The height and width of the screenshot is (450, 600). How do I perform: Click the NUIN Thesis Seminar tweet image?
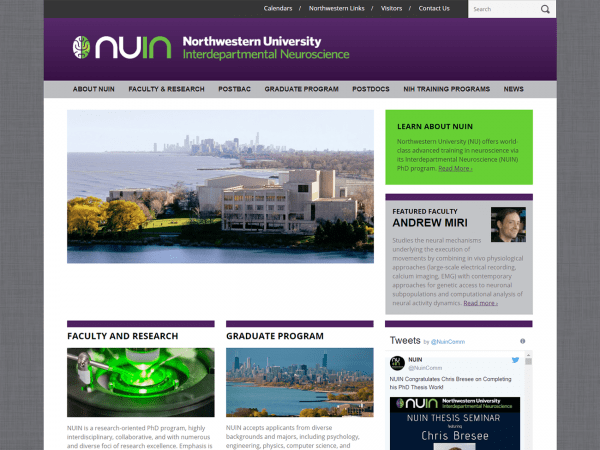(455, 424)
